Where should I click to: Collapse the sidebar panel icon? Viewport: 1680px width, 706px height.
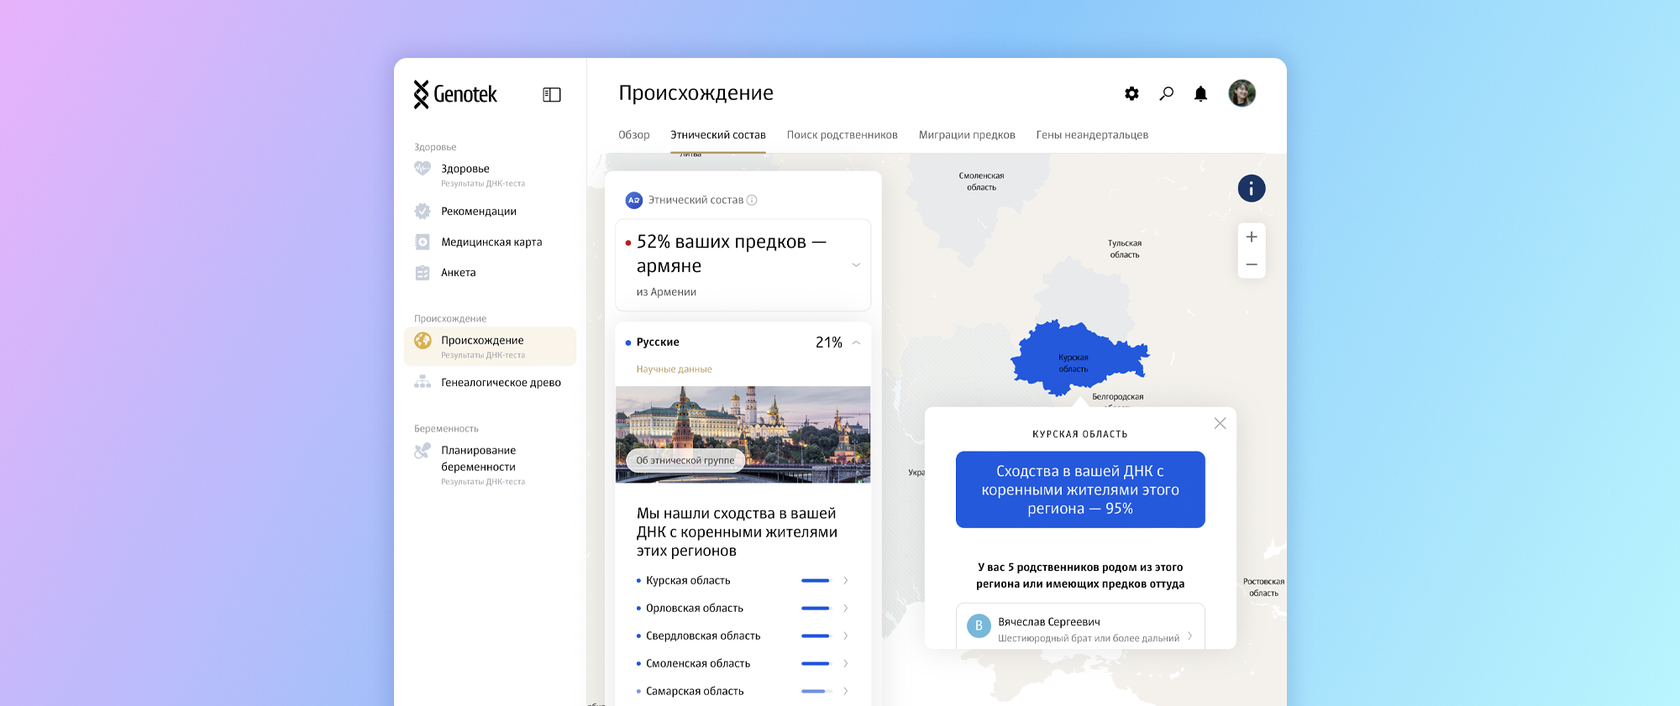pyautogui.click(x=552, y=94)
